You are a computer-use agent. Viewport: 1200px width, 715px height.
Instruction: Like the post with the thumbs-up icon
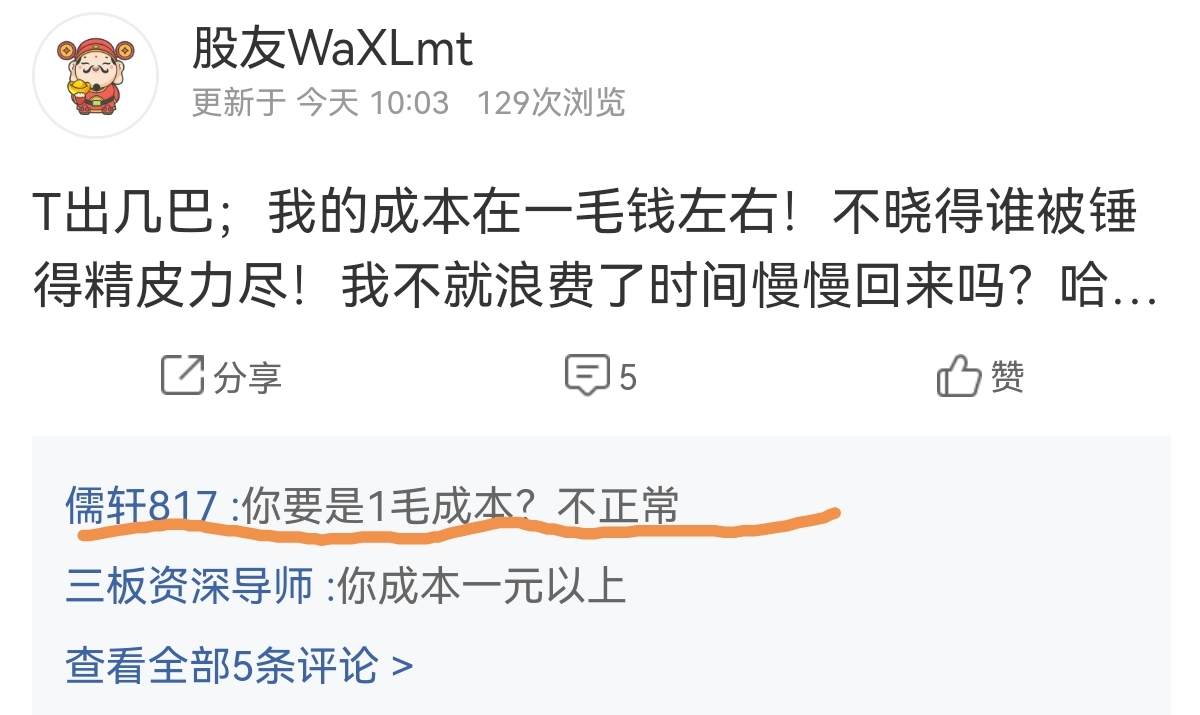click(958, 375)
